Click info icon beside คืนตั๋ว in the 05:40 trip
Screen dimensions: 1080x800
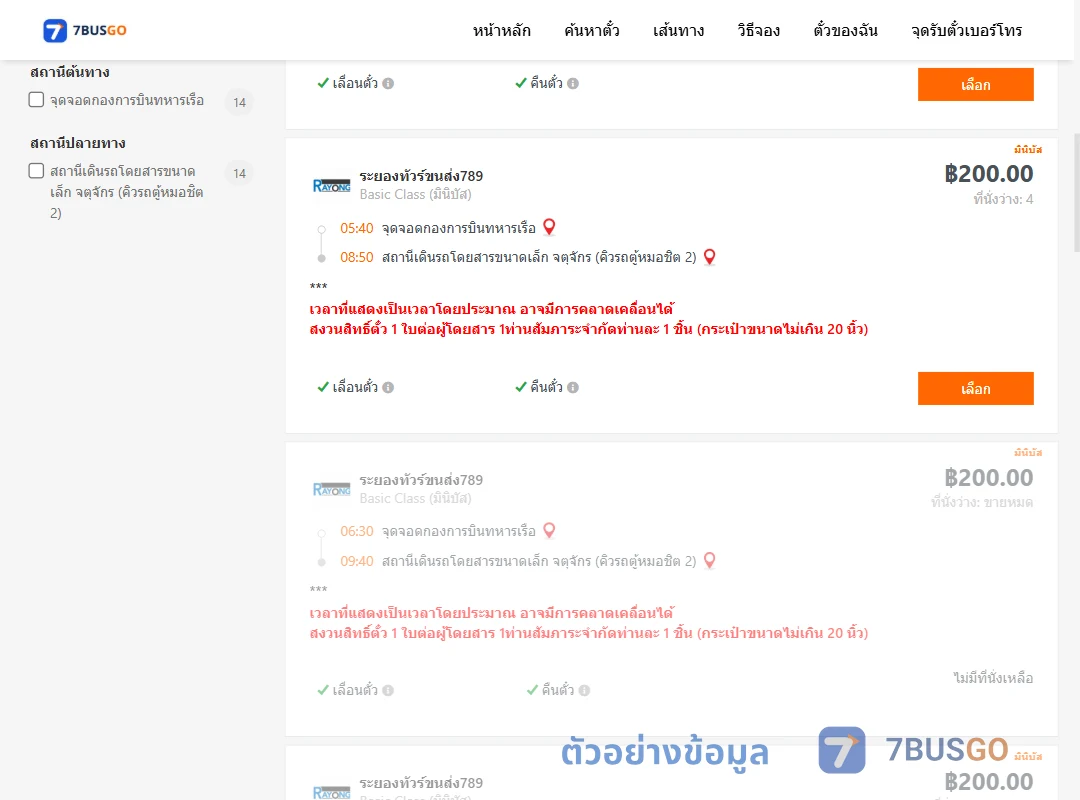[x=573, y=387]
